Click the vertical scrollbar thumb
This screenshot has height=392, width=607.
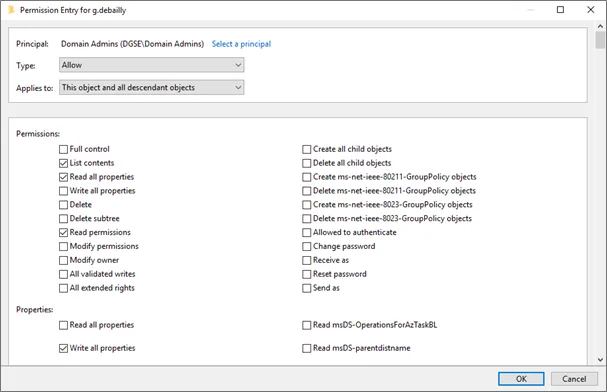(600, 41)
